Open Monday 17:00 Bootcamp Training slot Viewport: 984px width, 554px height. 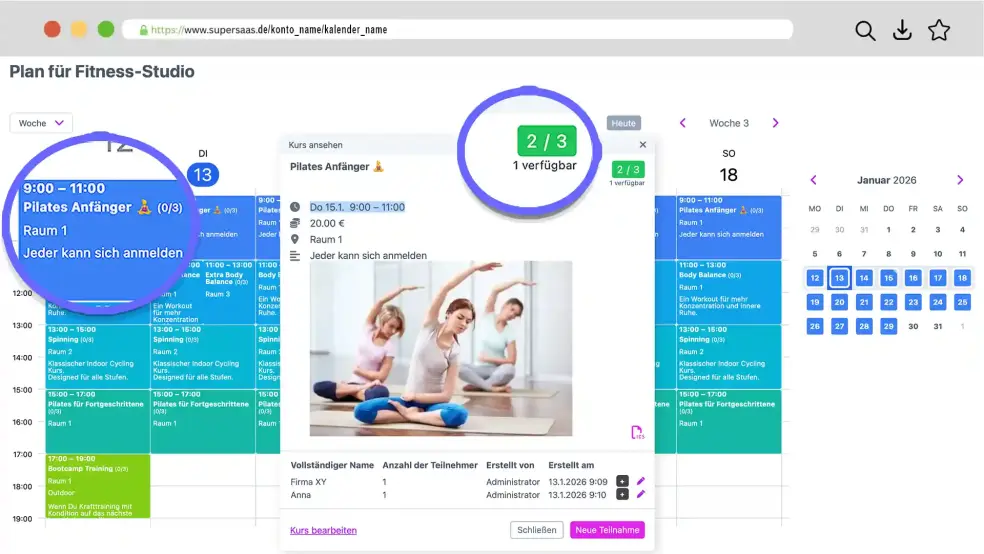(x=98, y=486)
